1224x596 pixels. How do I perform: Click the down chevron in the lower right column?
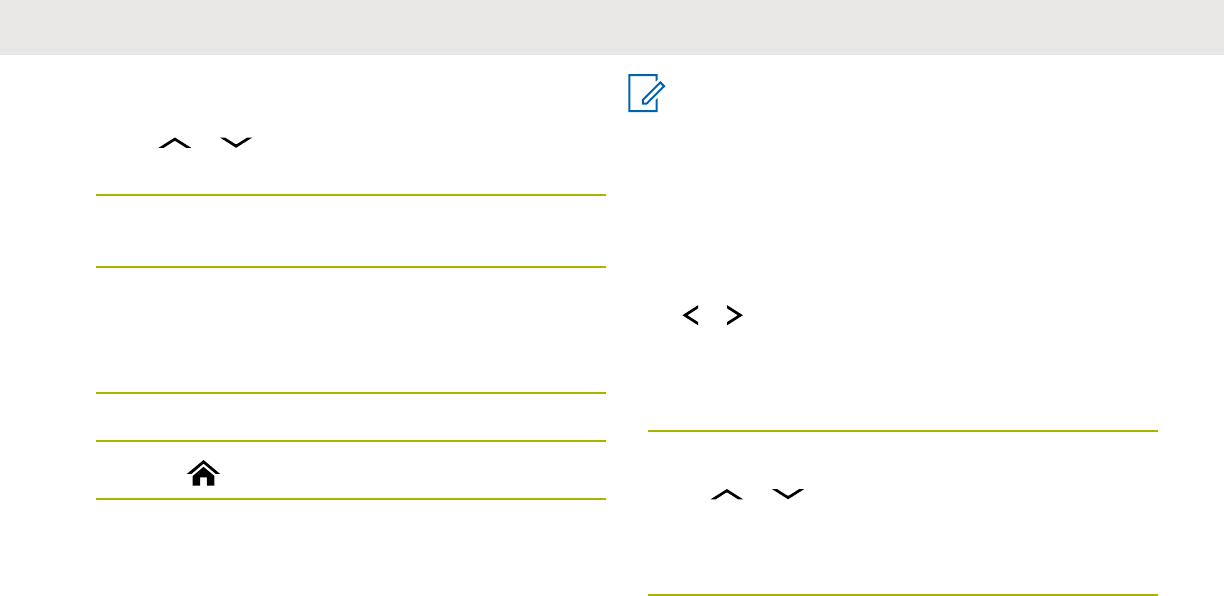pyautogui.click(x=788, y=494)
